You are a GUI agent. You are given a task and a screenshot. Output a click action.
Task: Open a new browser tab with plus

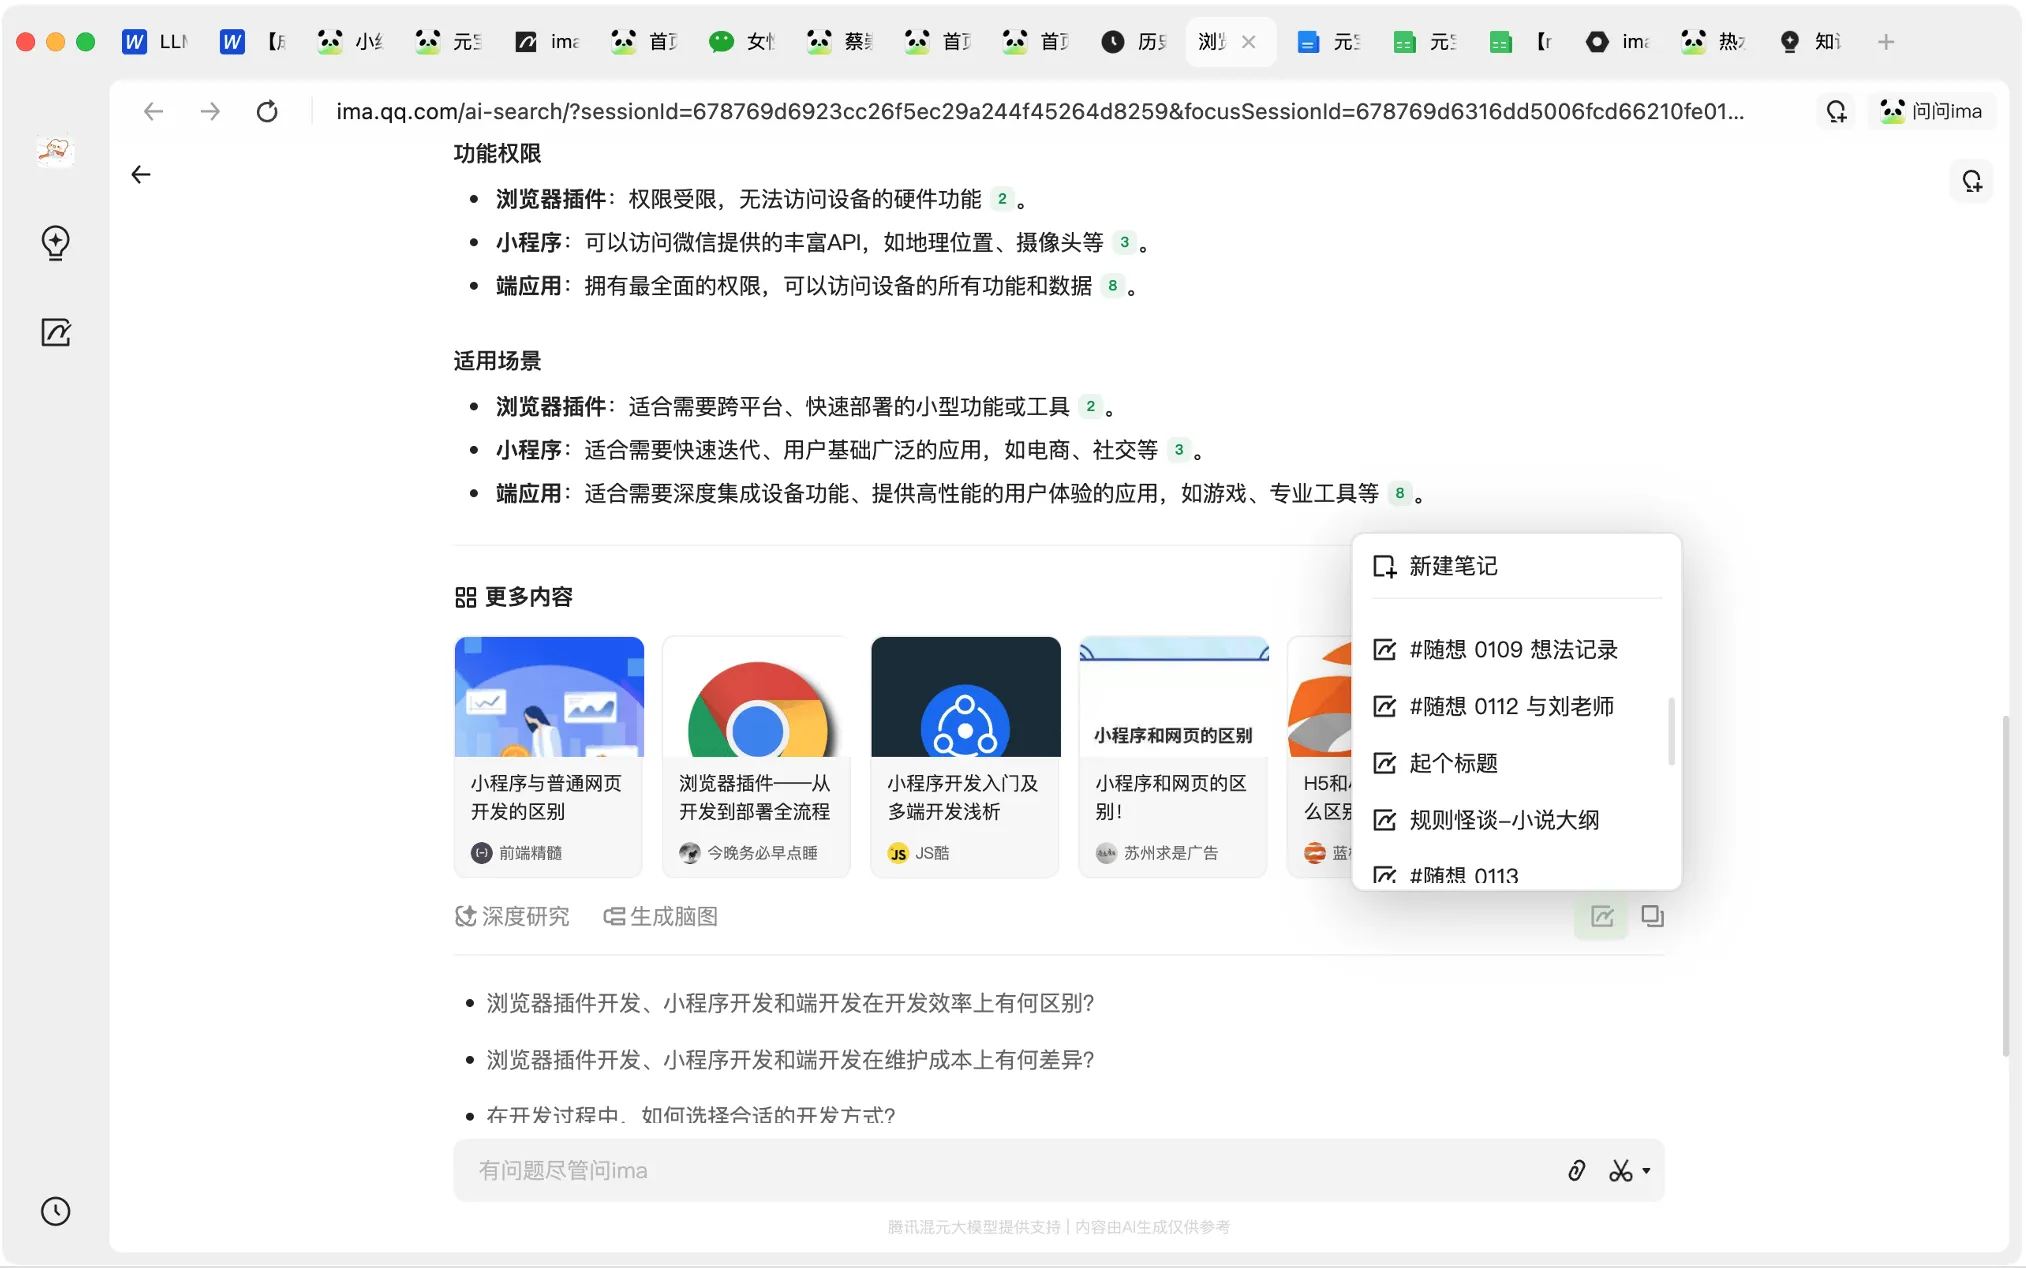point(1885,42)
